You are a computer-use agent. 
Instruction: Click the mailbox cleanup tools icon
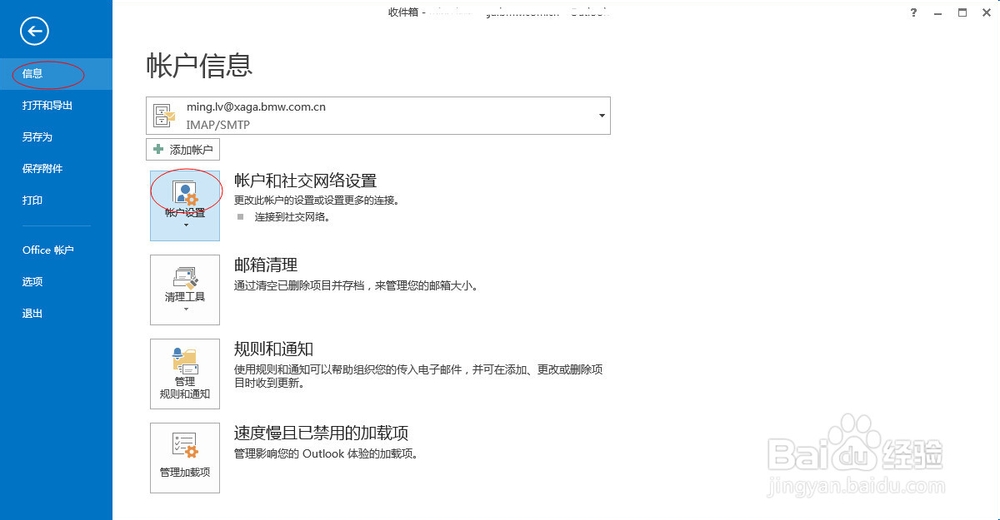coord(186,278)
